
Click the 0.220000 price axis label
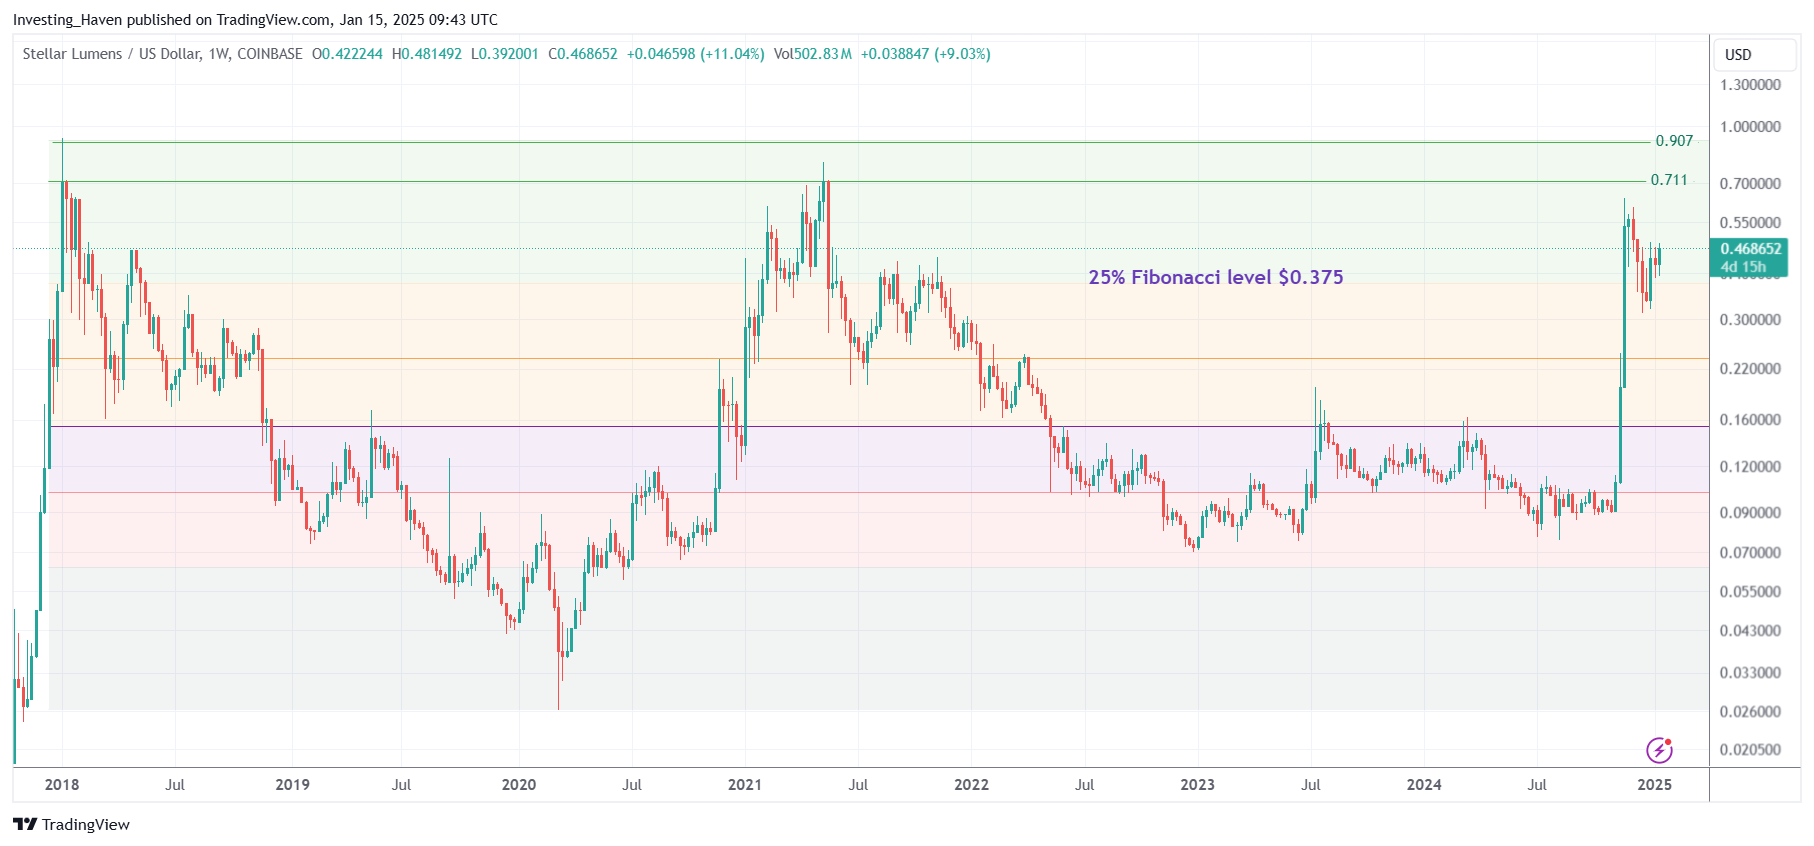1750,369
